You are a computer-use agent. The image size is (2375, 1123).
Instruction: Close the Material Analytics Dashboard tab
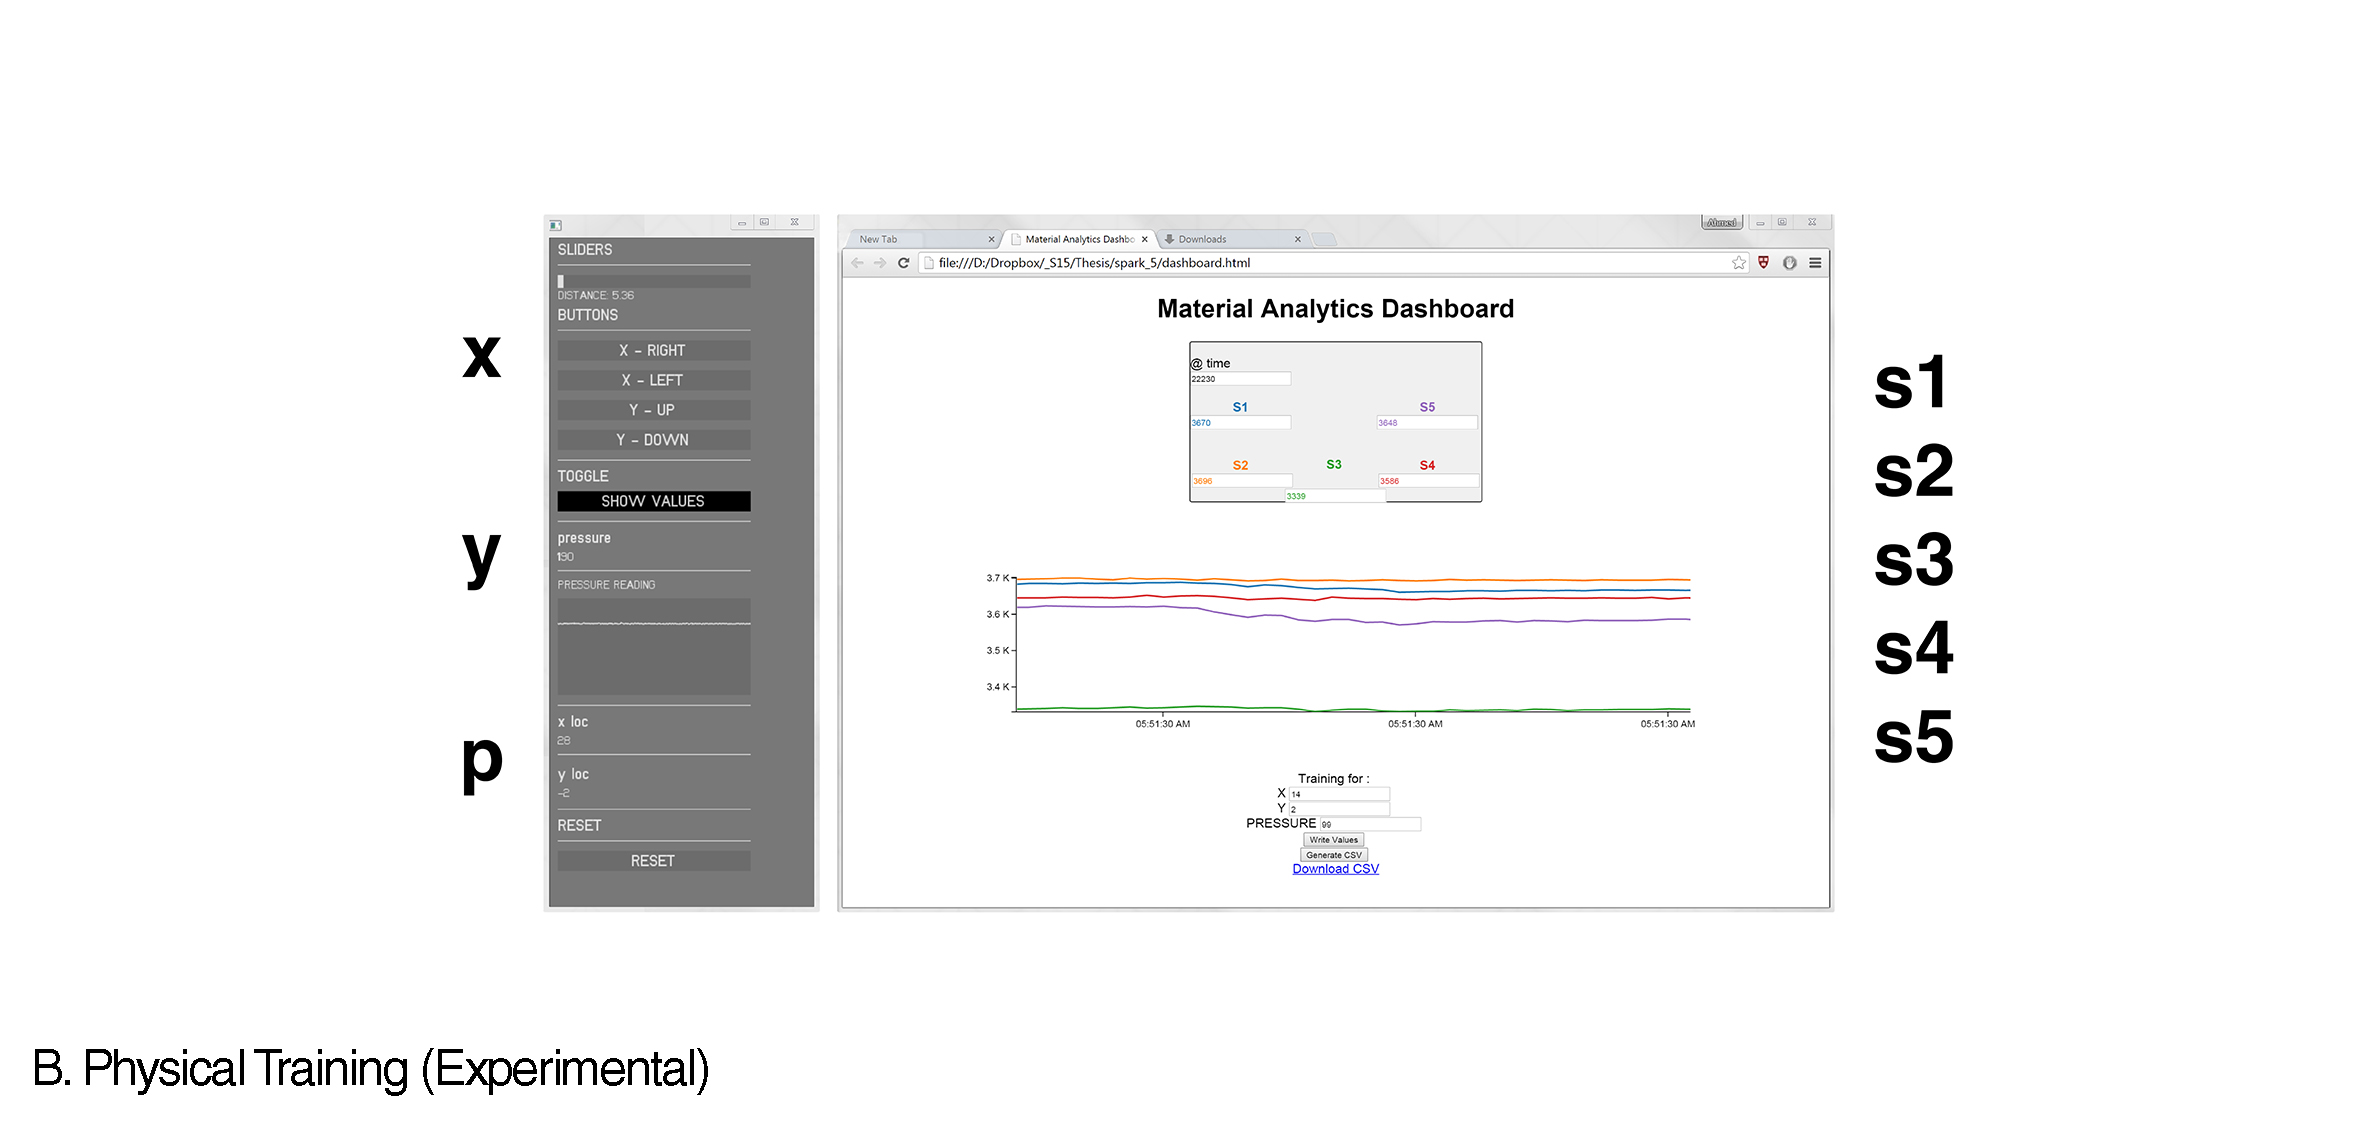point(1145,240)
